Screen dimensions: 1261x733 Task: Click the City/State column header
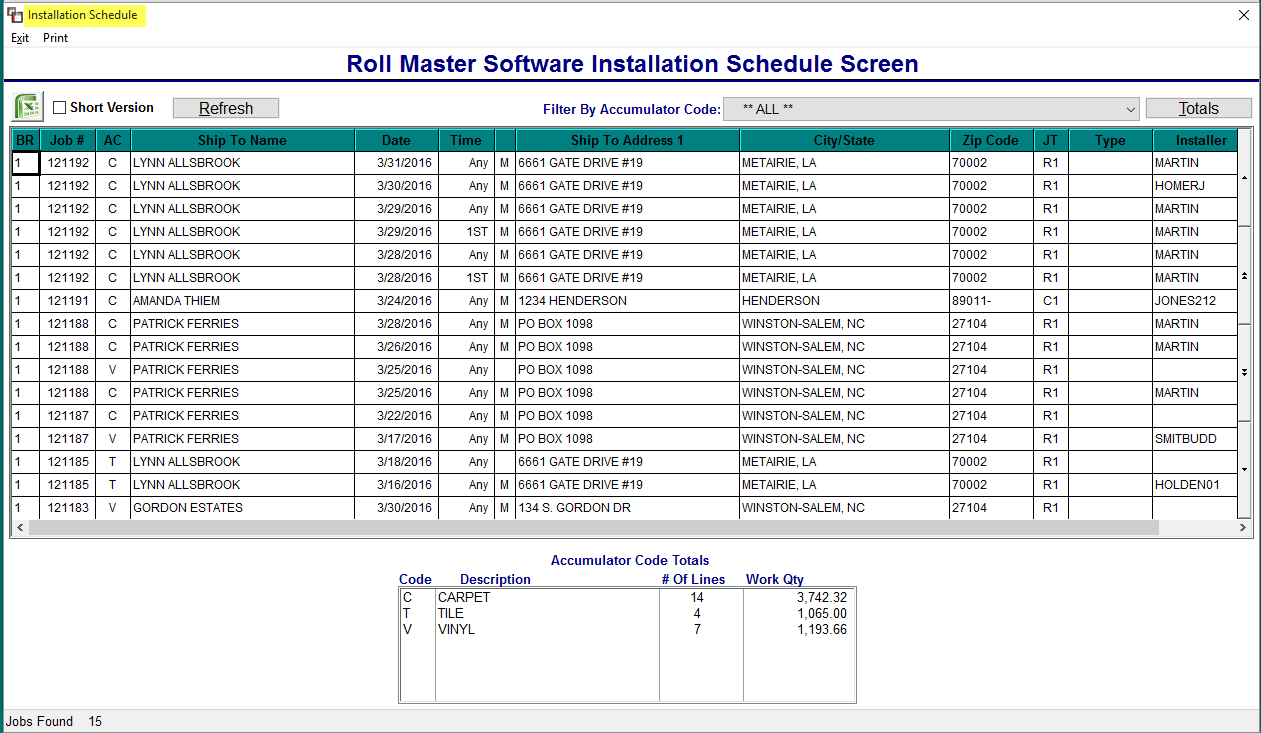[845, 140]
